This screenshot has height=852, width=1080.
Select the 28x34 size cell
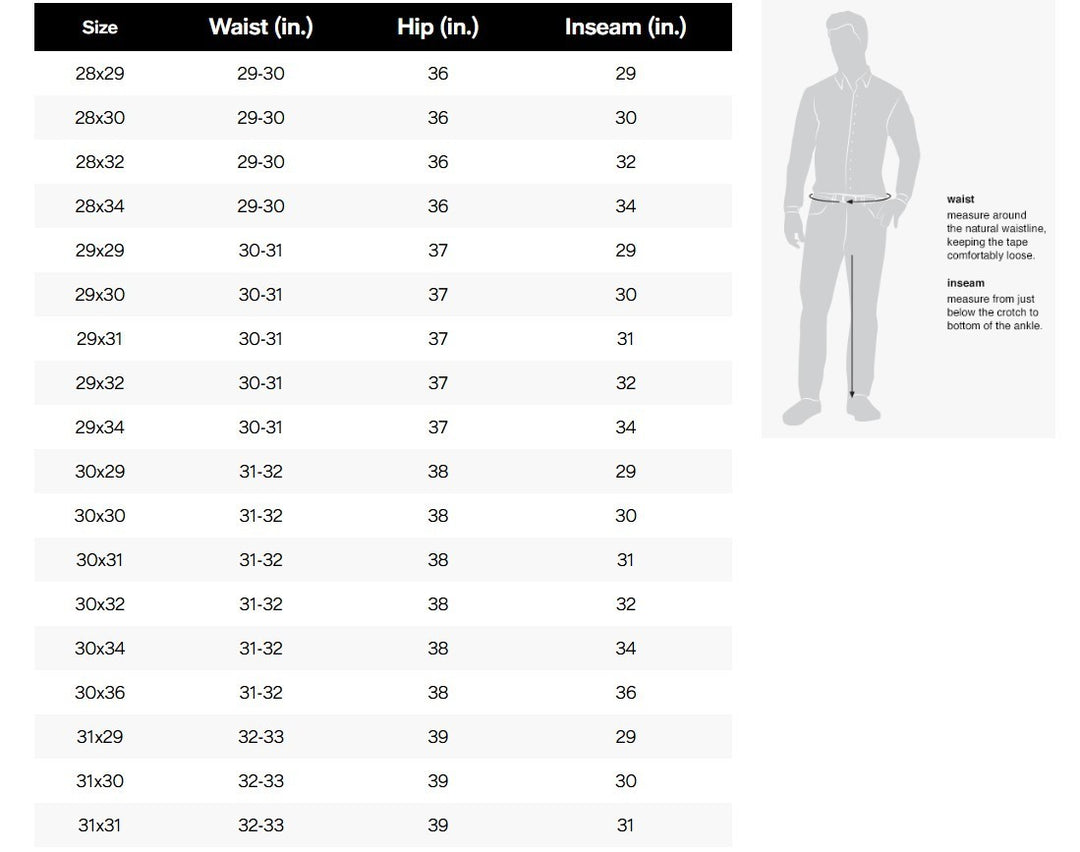pos(100,206)
